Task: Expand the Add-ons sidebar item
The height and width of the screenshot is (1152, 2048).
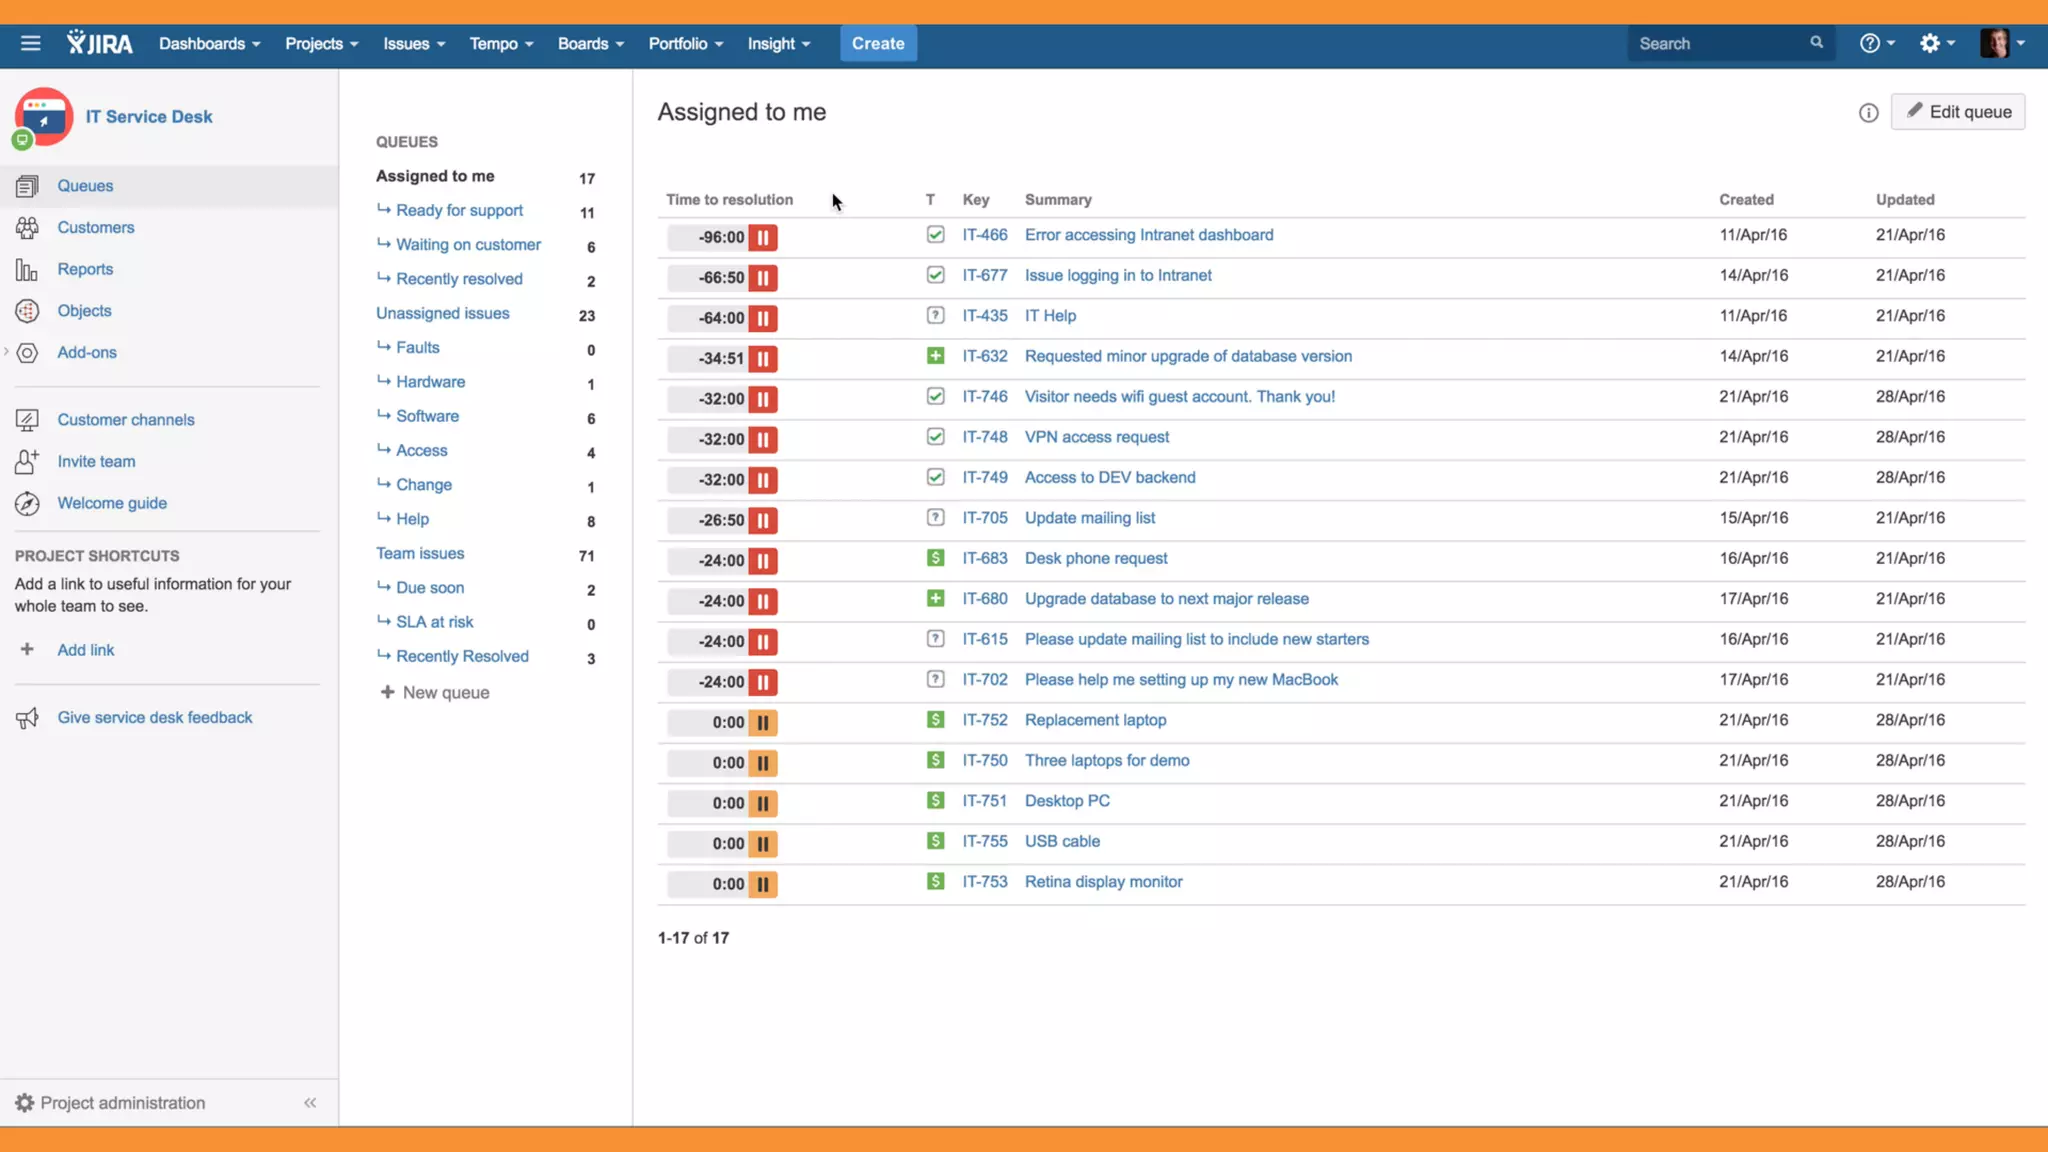Action: (7, 352)
